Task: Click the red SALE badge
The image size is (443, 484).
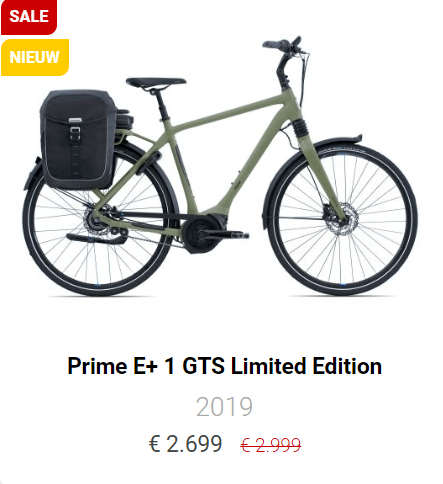Action: pos(29,17)
